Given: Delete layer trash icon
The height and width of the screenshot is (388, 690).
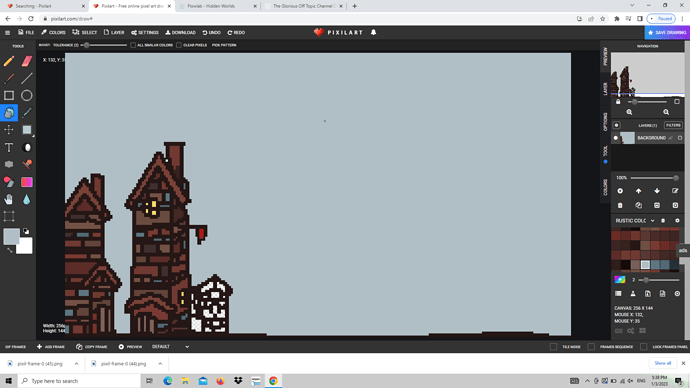Looking at the screenshot, I should [x=620, y=205].
